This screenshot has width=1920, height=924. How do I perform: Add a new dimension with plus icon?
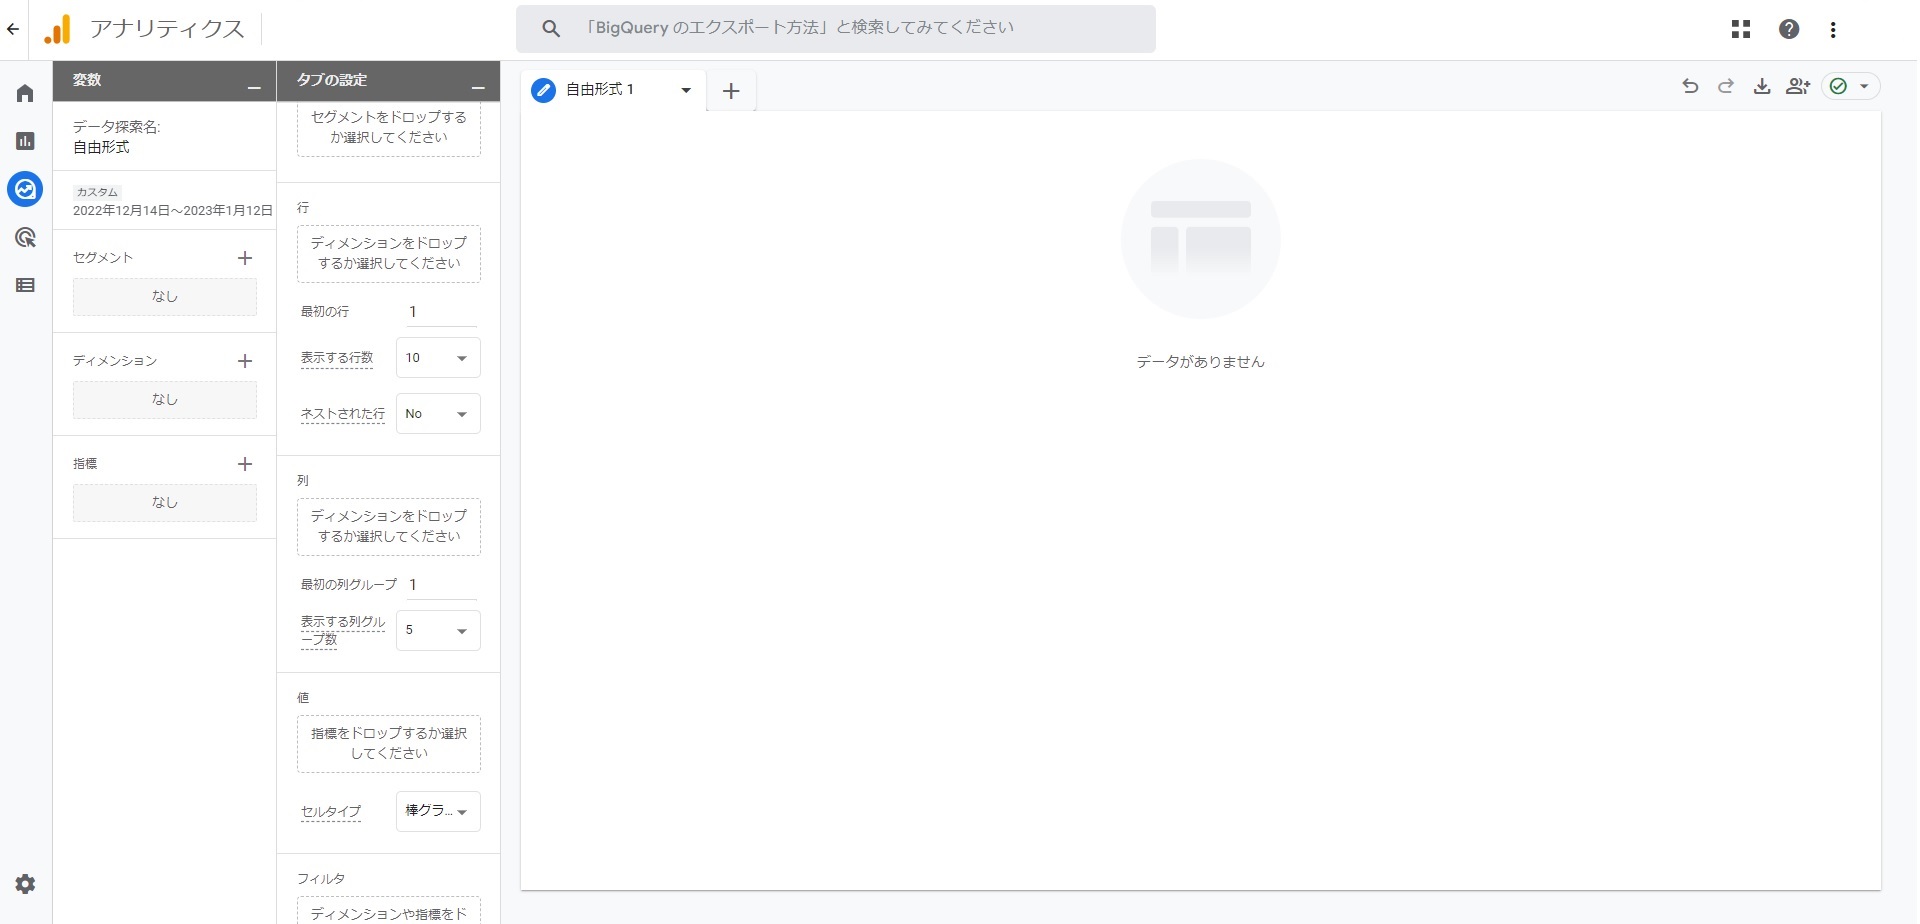[x=245, y=361]
